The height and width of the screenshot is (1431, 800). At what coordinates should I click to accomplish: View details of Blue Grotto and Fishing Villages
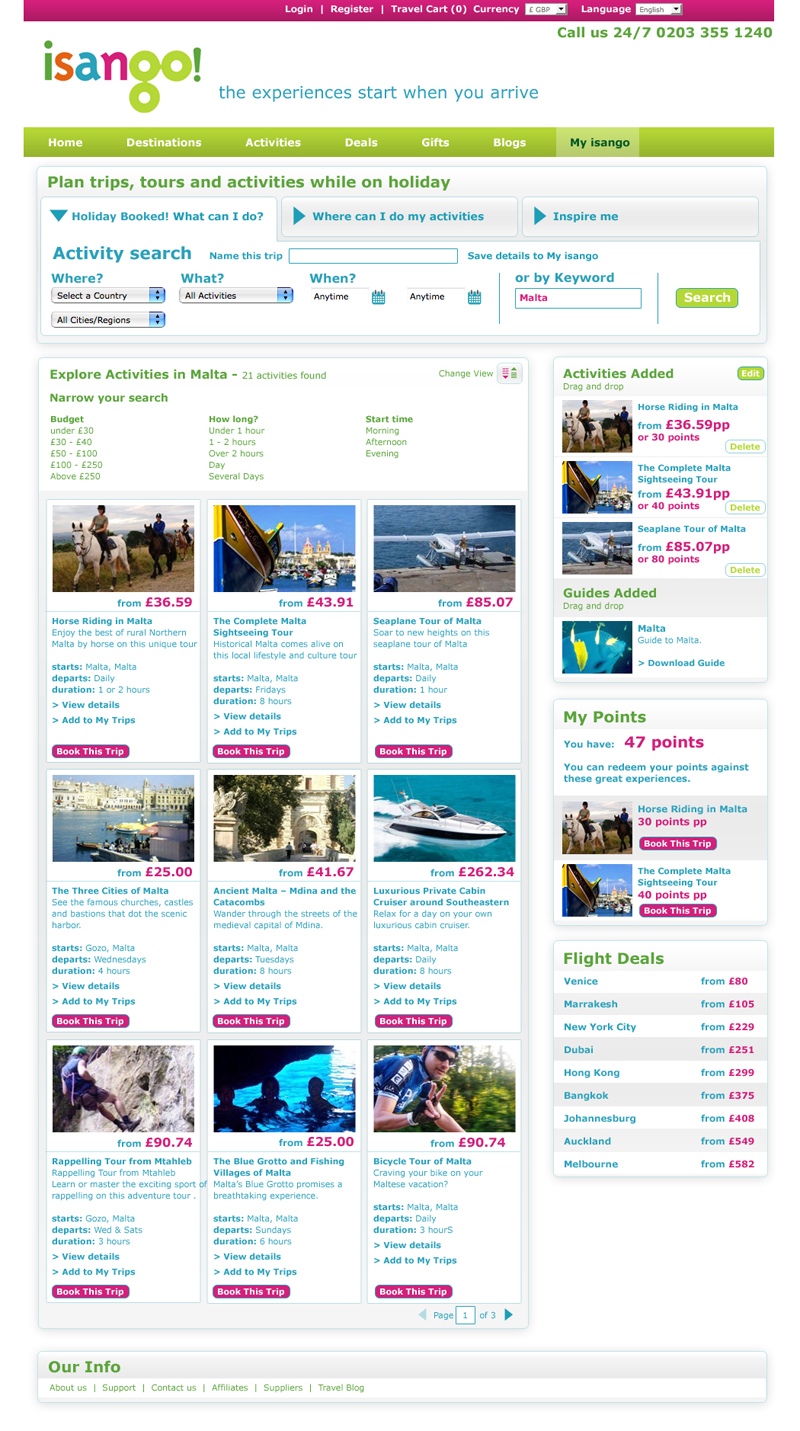coord(247,1257)
